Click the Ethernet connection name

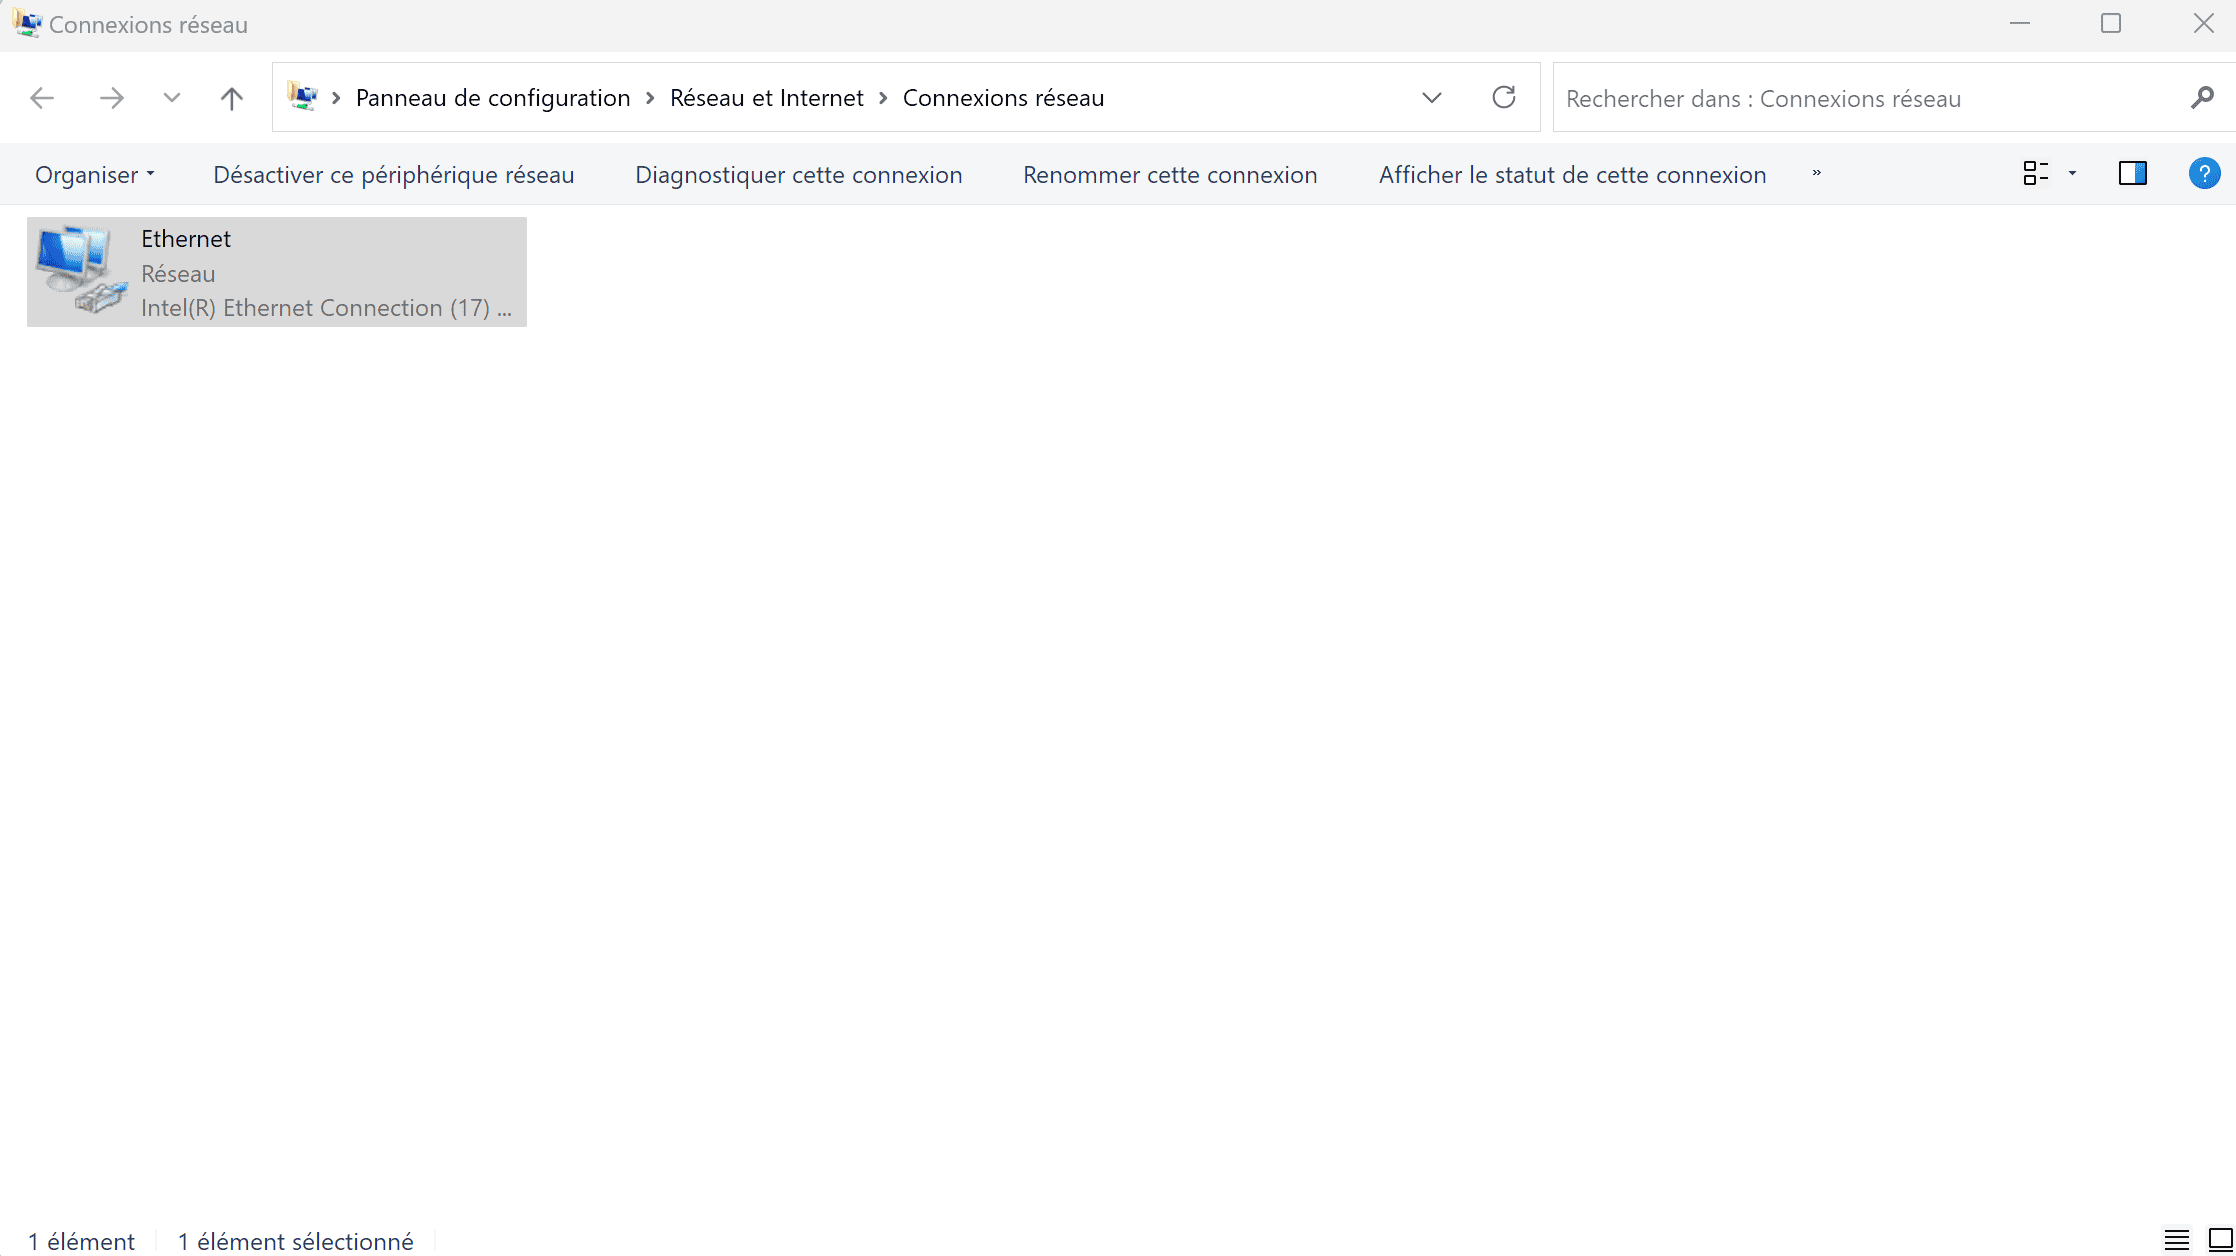click(x=186, y=239)
